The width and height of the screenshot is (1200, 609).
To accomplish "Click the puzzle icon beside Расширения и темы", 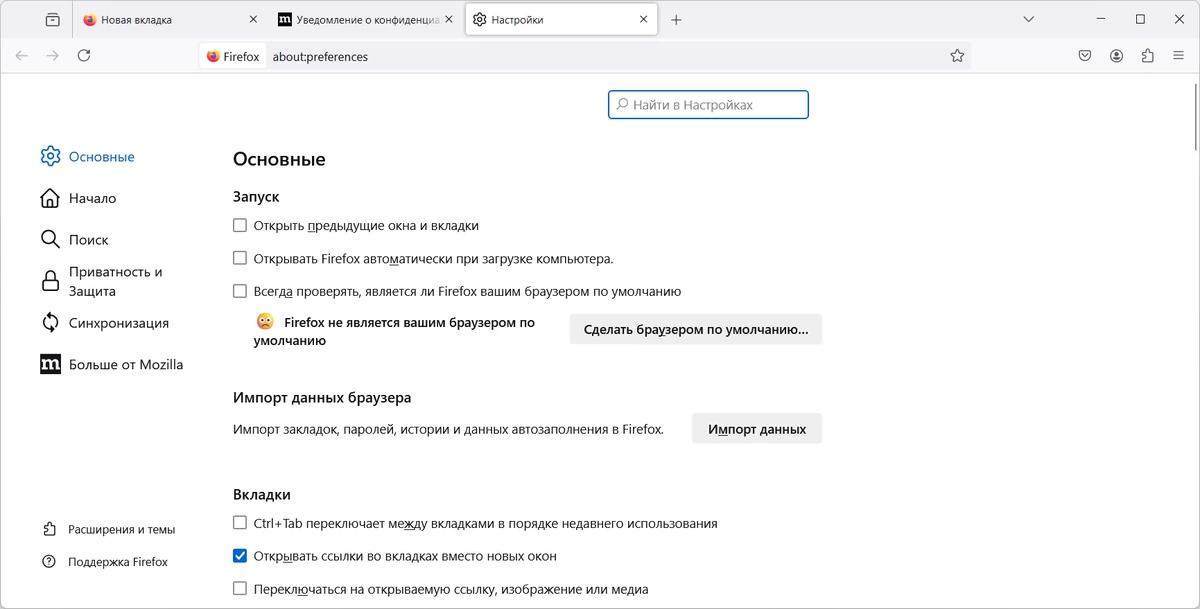I will click(49, 529).
